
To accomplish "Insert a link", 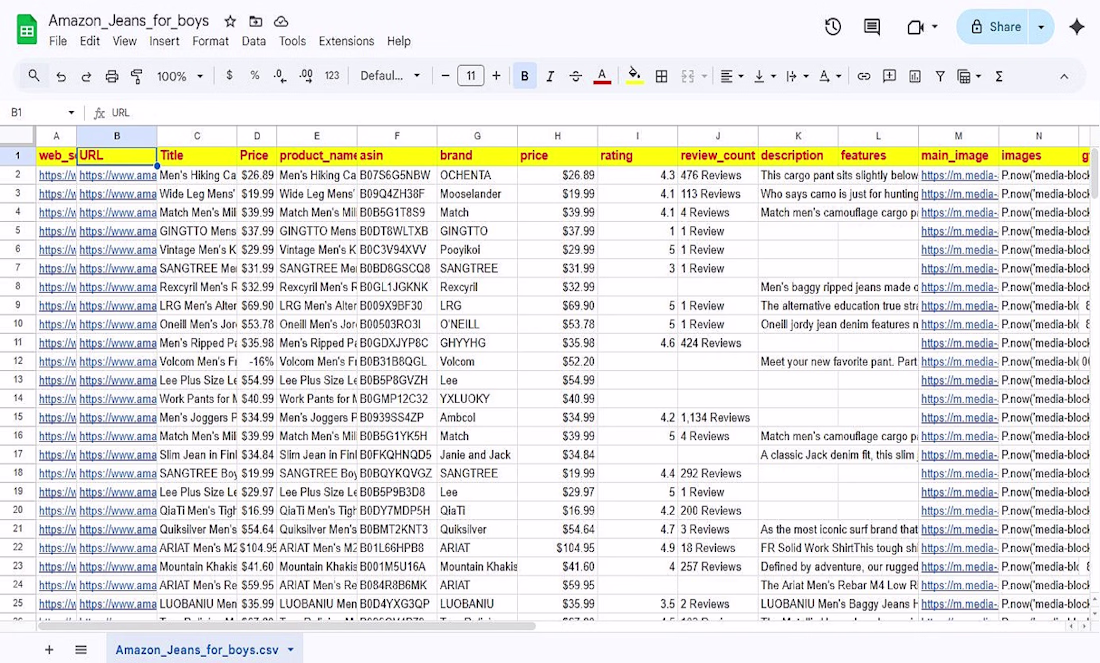I will (x=864, y=76).
